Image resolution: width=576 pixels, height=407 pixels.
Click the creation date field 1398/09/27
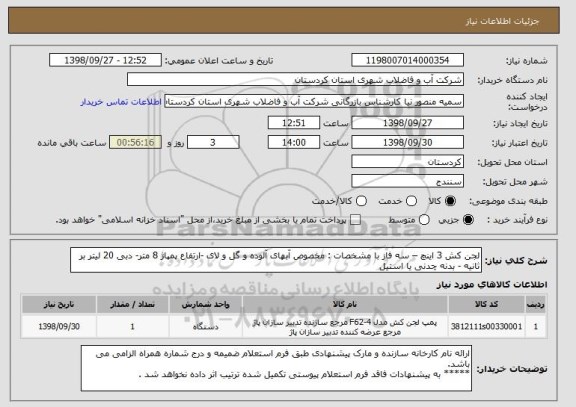(x=407, y=123)
